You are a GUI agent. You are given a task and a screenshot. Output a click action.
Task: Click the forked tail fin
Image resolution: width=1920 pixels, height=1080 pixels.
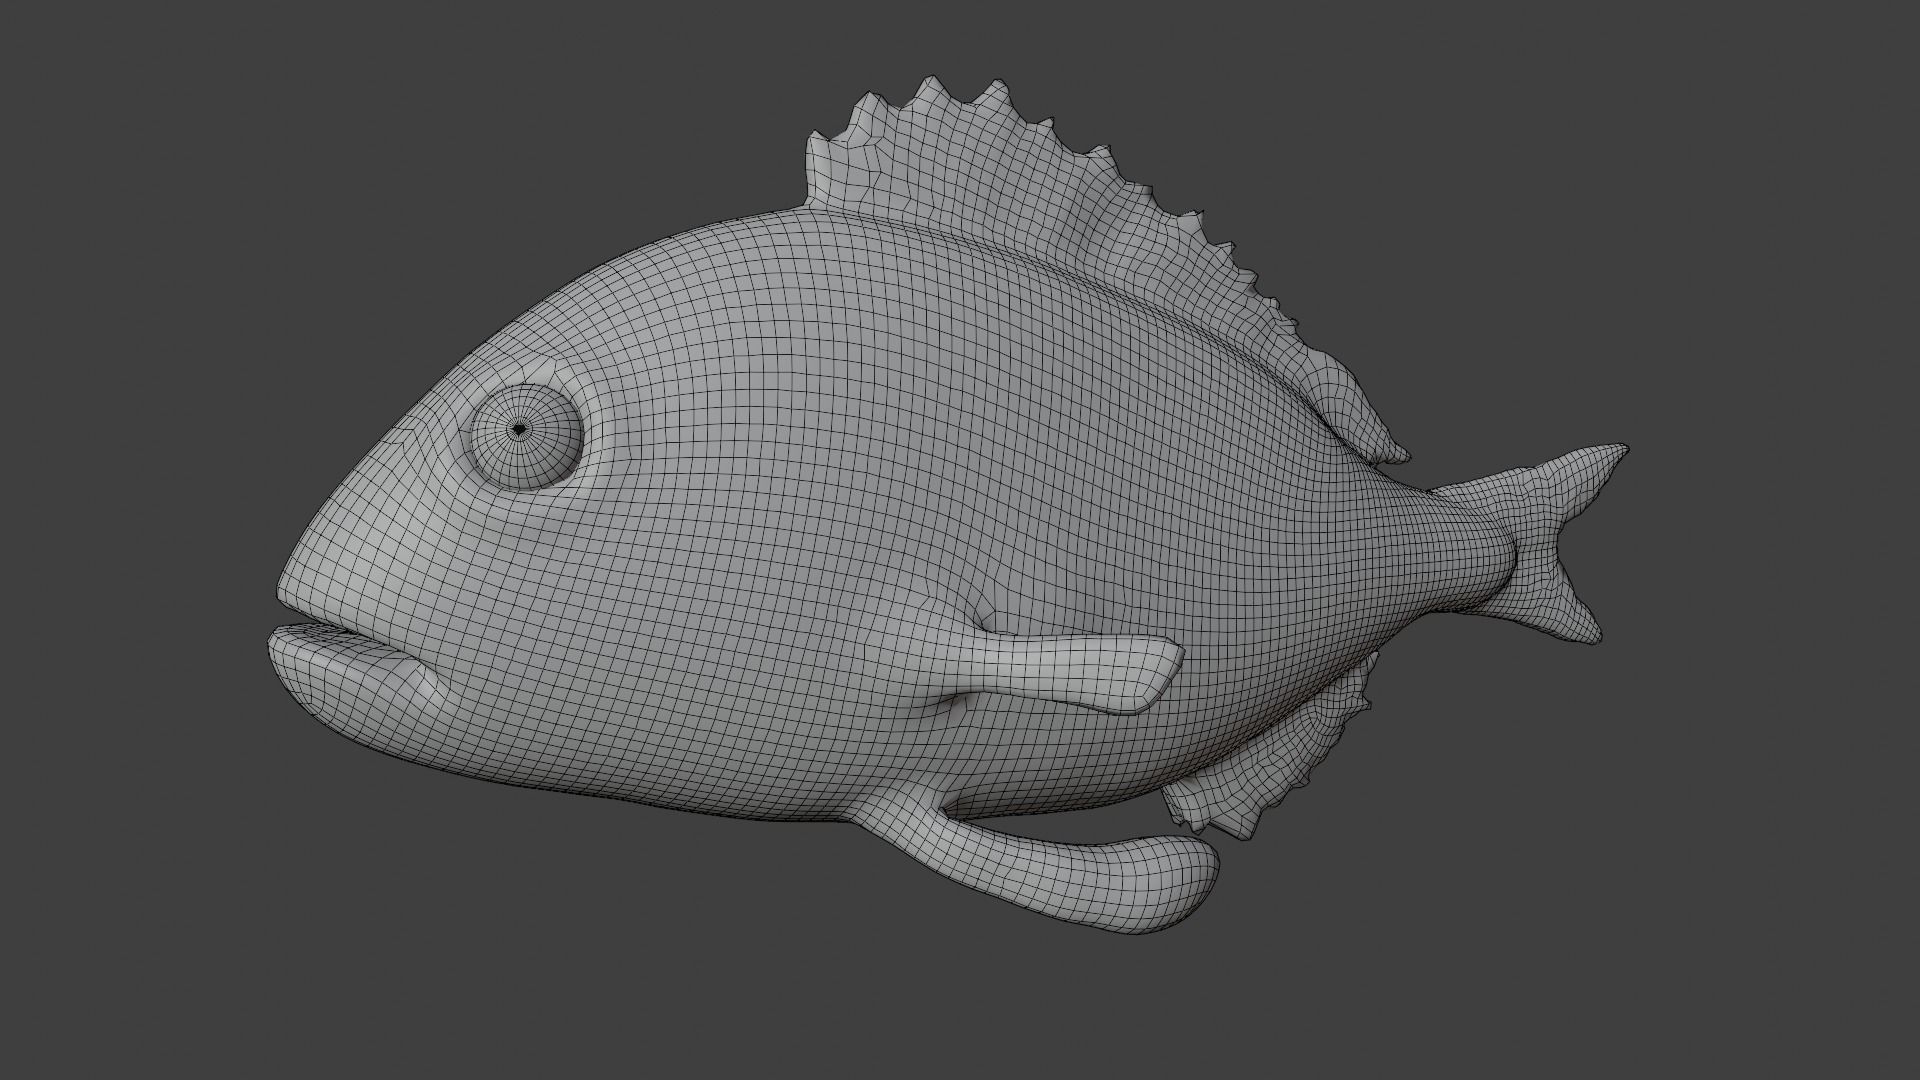pos(1540,545)
